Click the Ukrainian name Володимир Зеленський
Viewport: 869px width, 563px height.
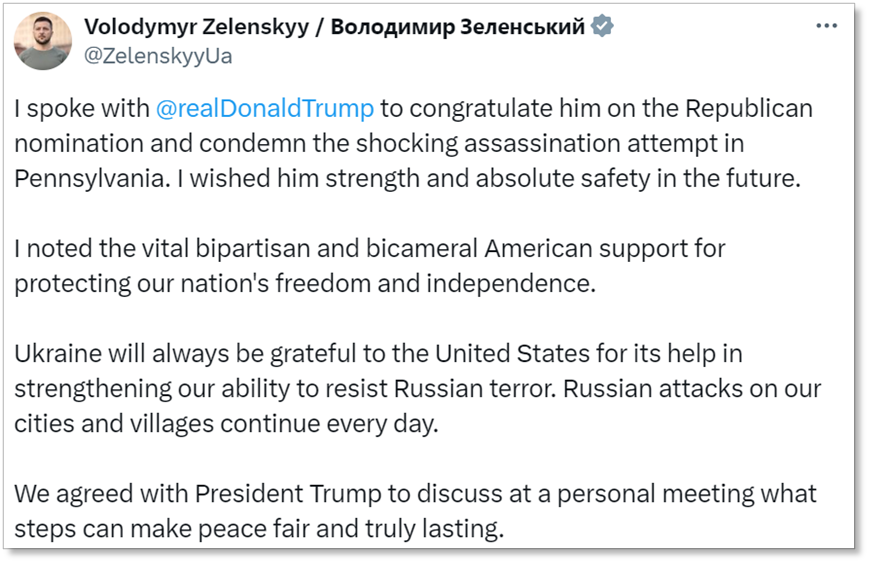tap(457, 27)
